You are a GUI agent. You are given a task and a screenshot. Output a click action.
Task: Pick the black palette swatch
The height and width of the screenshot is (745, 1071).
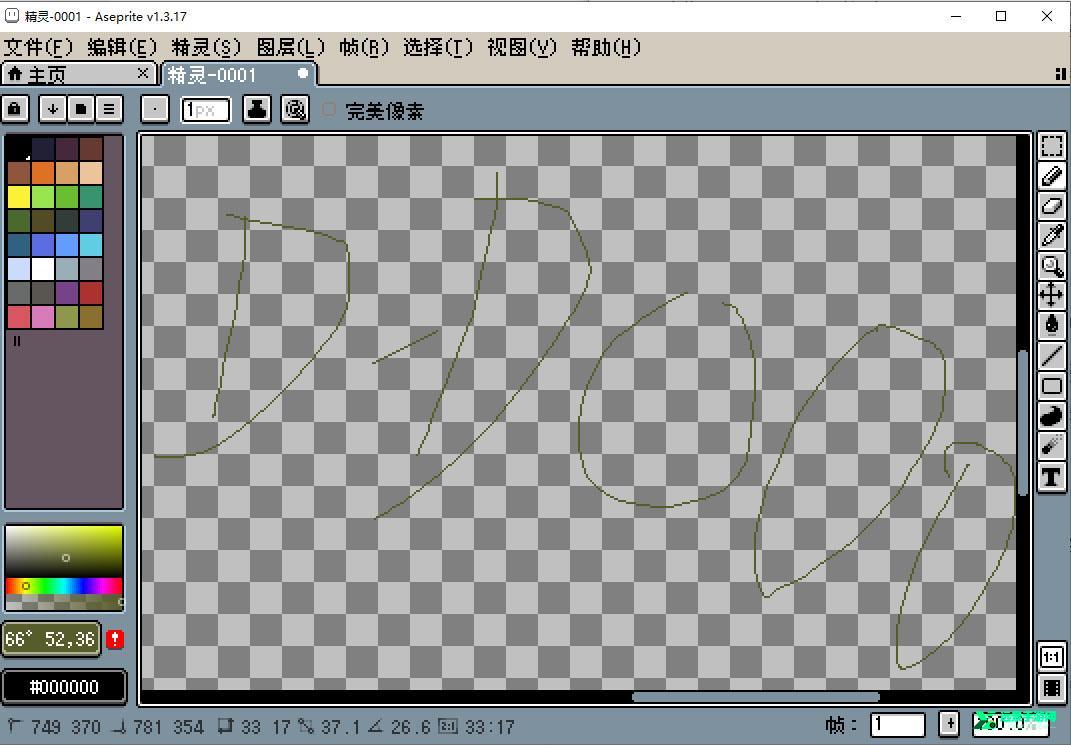pyautogui.click(x=18, y=149)
